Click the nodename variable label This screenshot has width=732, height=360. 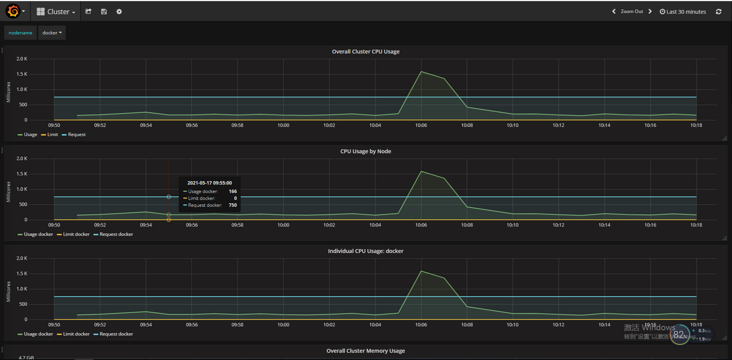20,33
